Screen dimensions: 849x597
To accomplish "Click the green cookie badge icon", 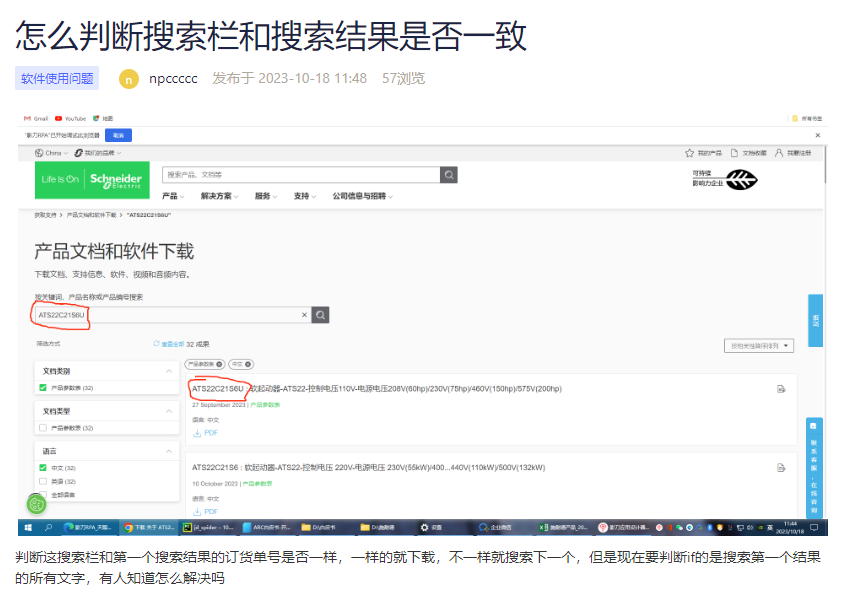I will [x=36, y=504].
